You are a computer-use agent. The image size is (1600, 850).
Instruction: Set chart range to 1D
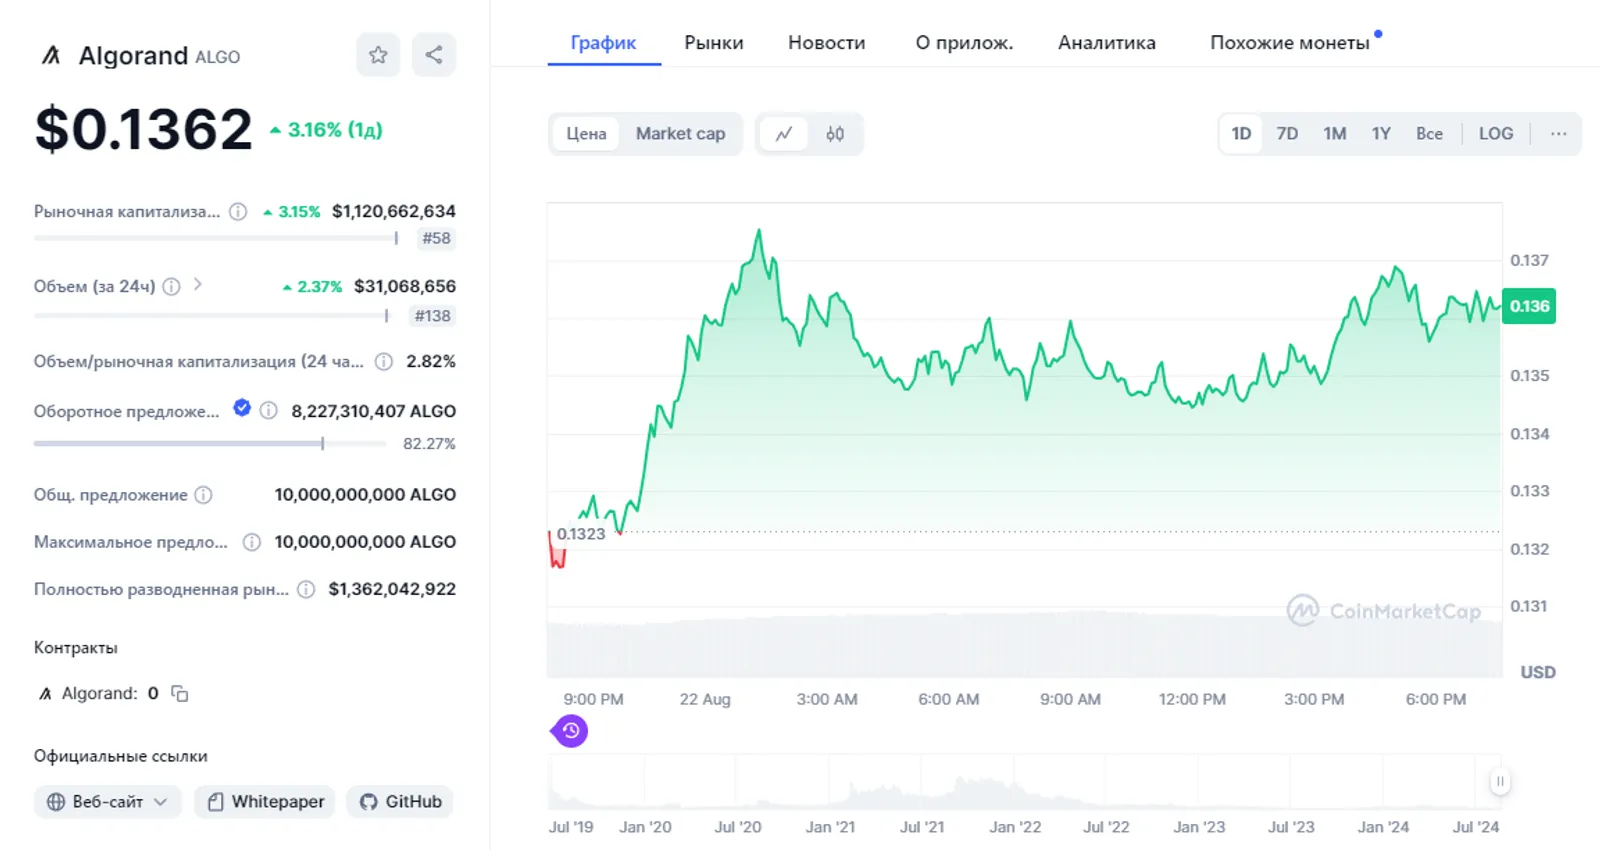1241,134
